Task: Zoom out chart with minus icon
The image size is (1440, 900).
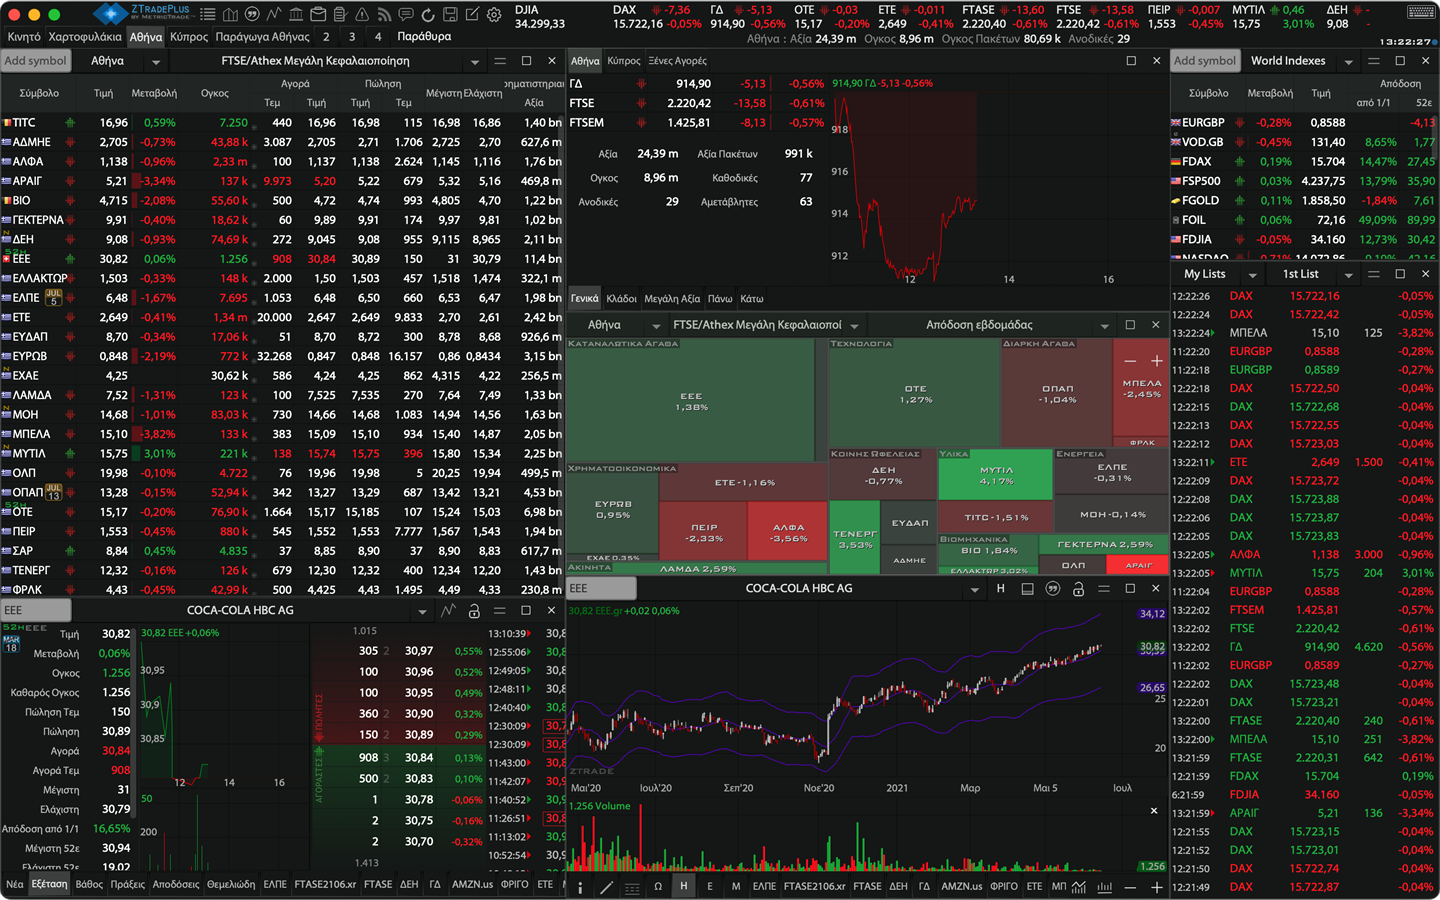Action: (x=1130, y=887)
